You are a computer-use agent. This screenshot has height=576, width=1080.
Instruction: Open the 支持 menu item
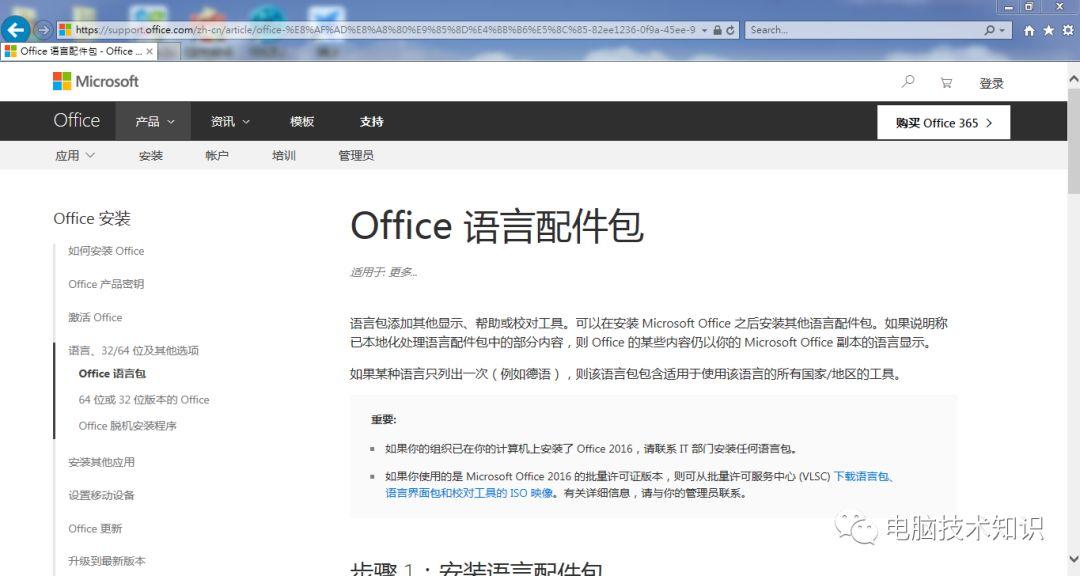pos(371,121)
